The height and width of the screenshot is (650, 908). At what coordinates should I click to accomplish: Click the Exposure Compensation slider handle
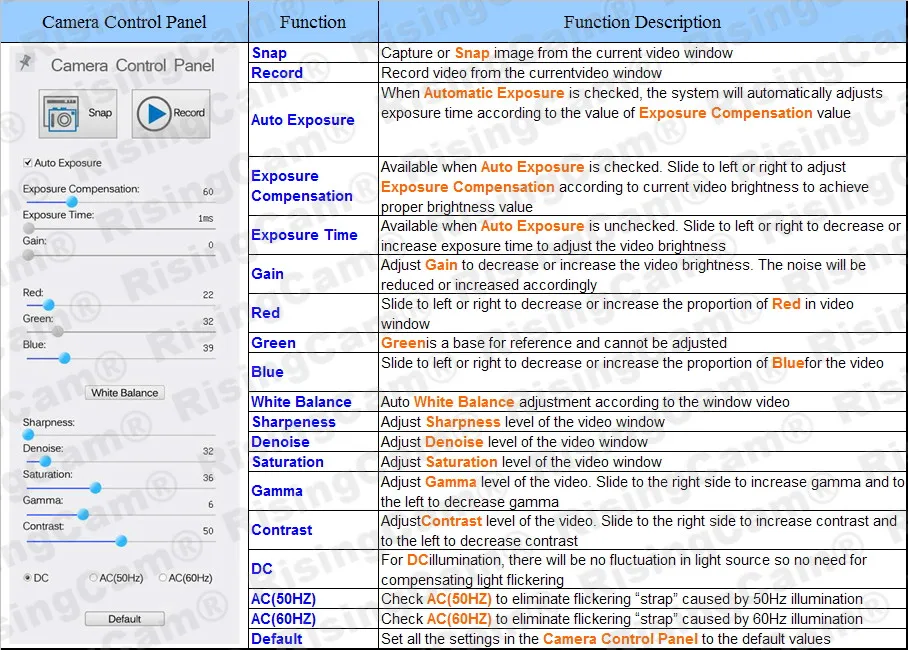(x=72, y=202)
